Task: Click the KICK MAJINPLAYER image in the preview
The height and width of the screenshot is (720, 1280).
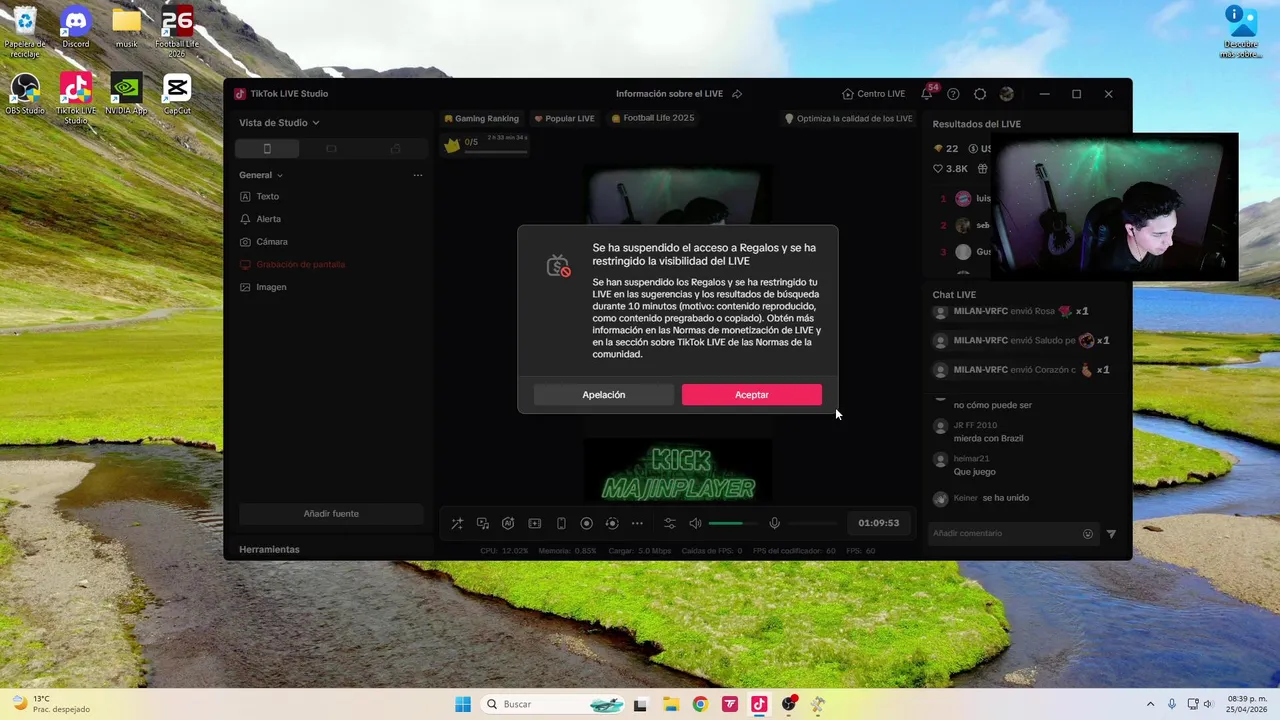Action: point(678,471)
